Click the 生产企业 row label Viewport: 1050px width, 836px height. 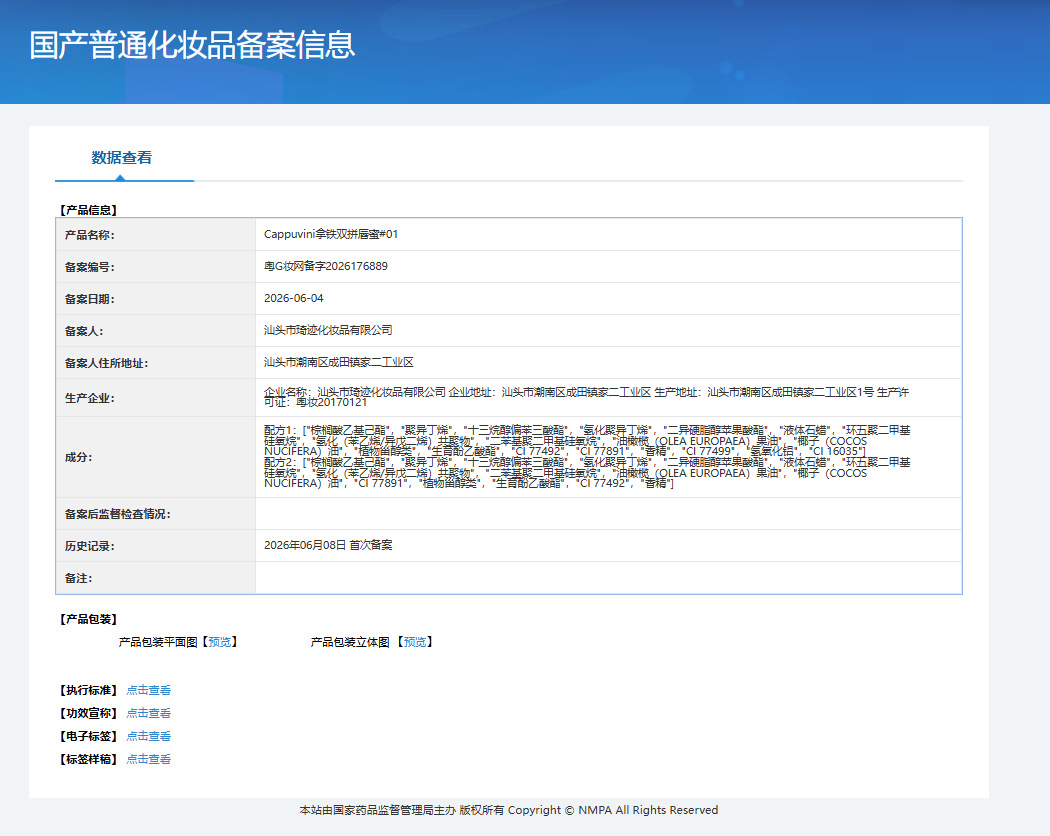tap(90, 398)
